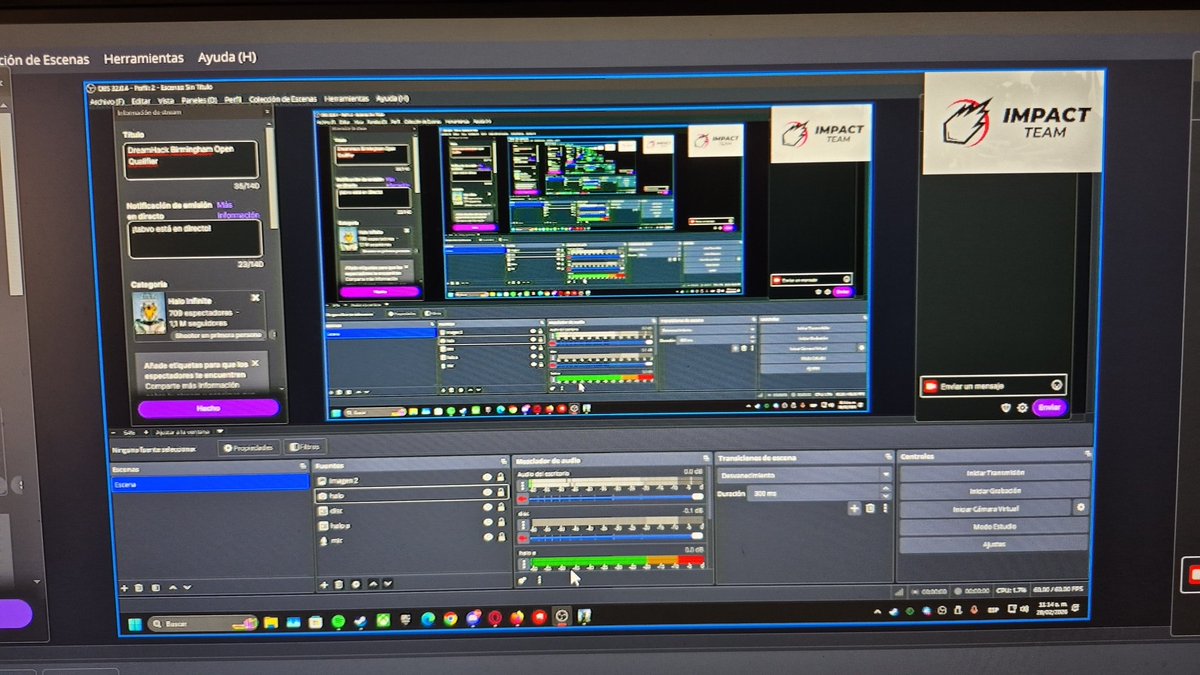Viewport: 1200px width, 675px height.
Task: Open virtual camera settings gear
Action: [x=1081, y=507]
